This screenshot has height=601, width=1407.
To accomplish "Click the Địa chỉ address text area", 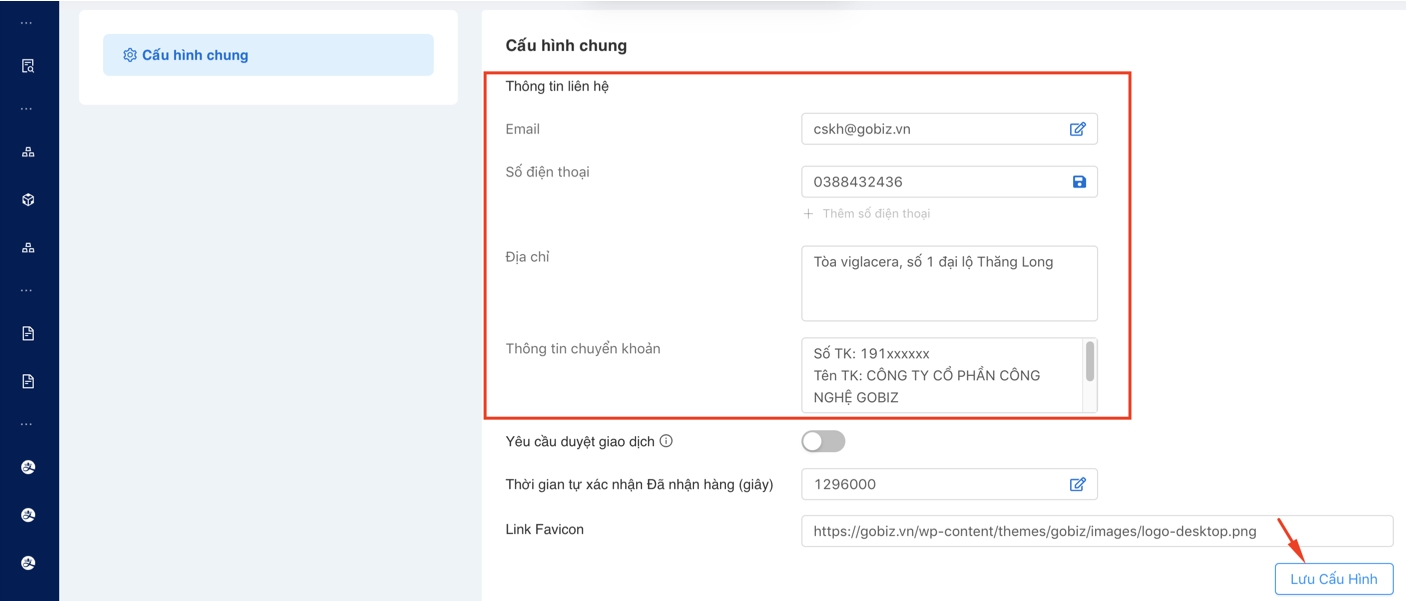I will coord(948,283).
